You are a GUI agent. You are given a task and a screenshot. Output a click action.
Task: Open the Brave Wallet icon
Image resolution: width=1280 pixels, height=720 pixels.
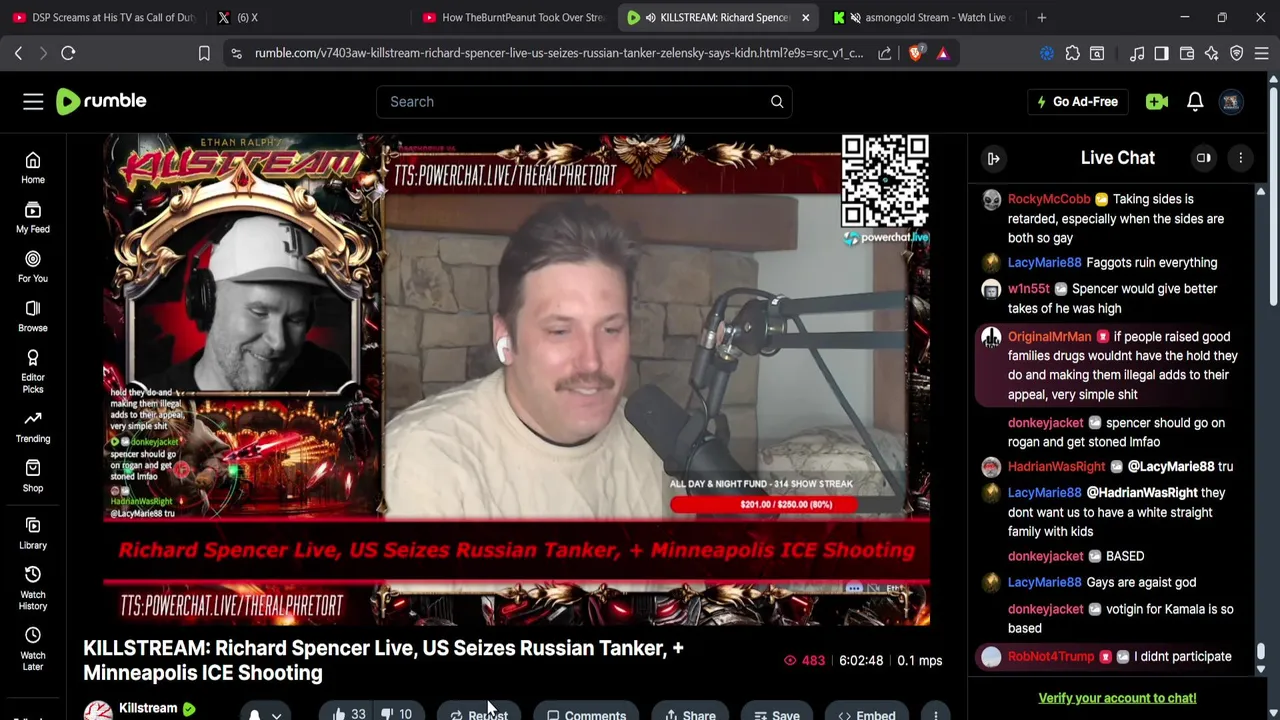[1187, 53]
